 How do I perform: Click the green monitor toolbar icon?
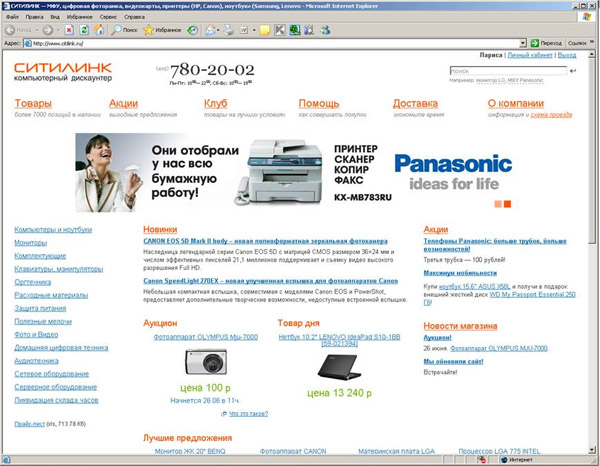click(x=295, y=30)
